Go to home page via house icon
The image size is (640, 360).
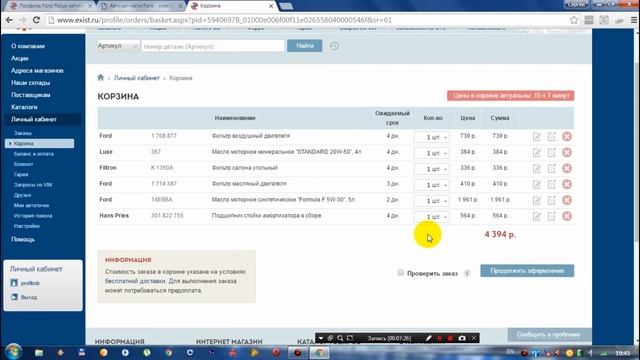point(100,78)
